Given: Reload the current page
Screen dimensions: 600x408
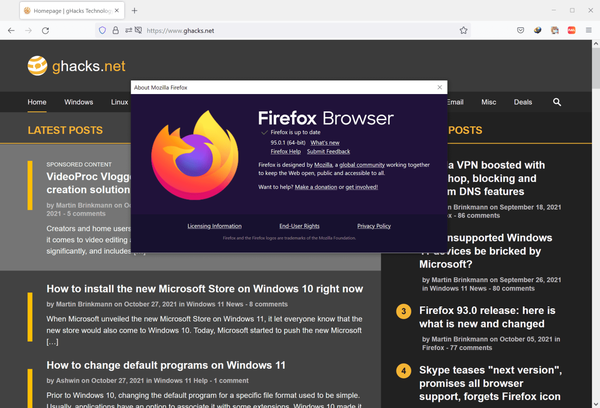Looking at the screenshot, I should tap(59, 30).
